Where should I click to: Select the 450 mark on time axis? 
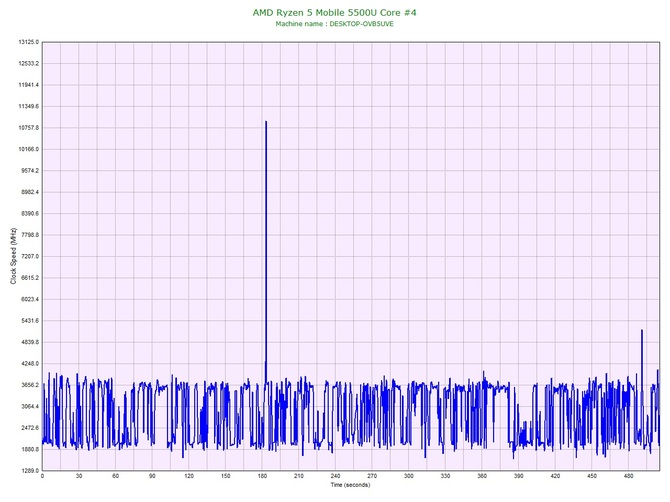[592, 476]
